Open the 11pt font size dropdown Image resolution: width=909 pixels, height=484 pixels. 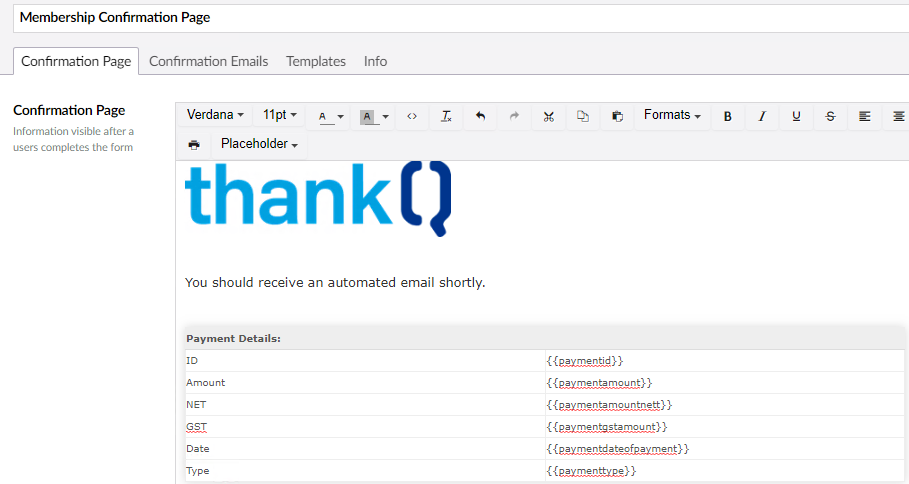(x=280, y=115)
